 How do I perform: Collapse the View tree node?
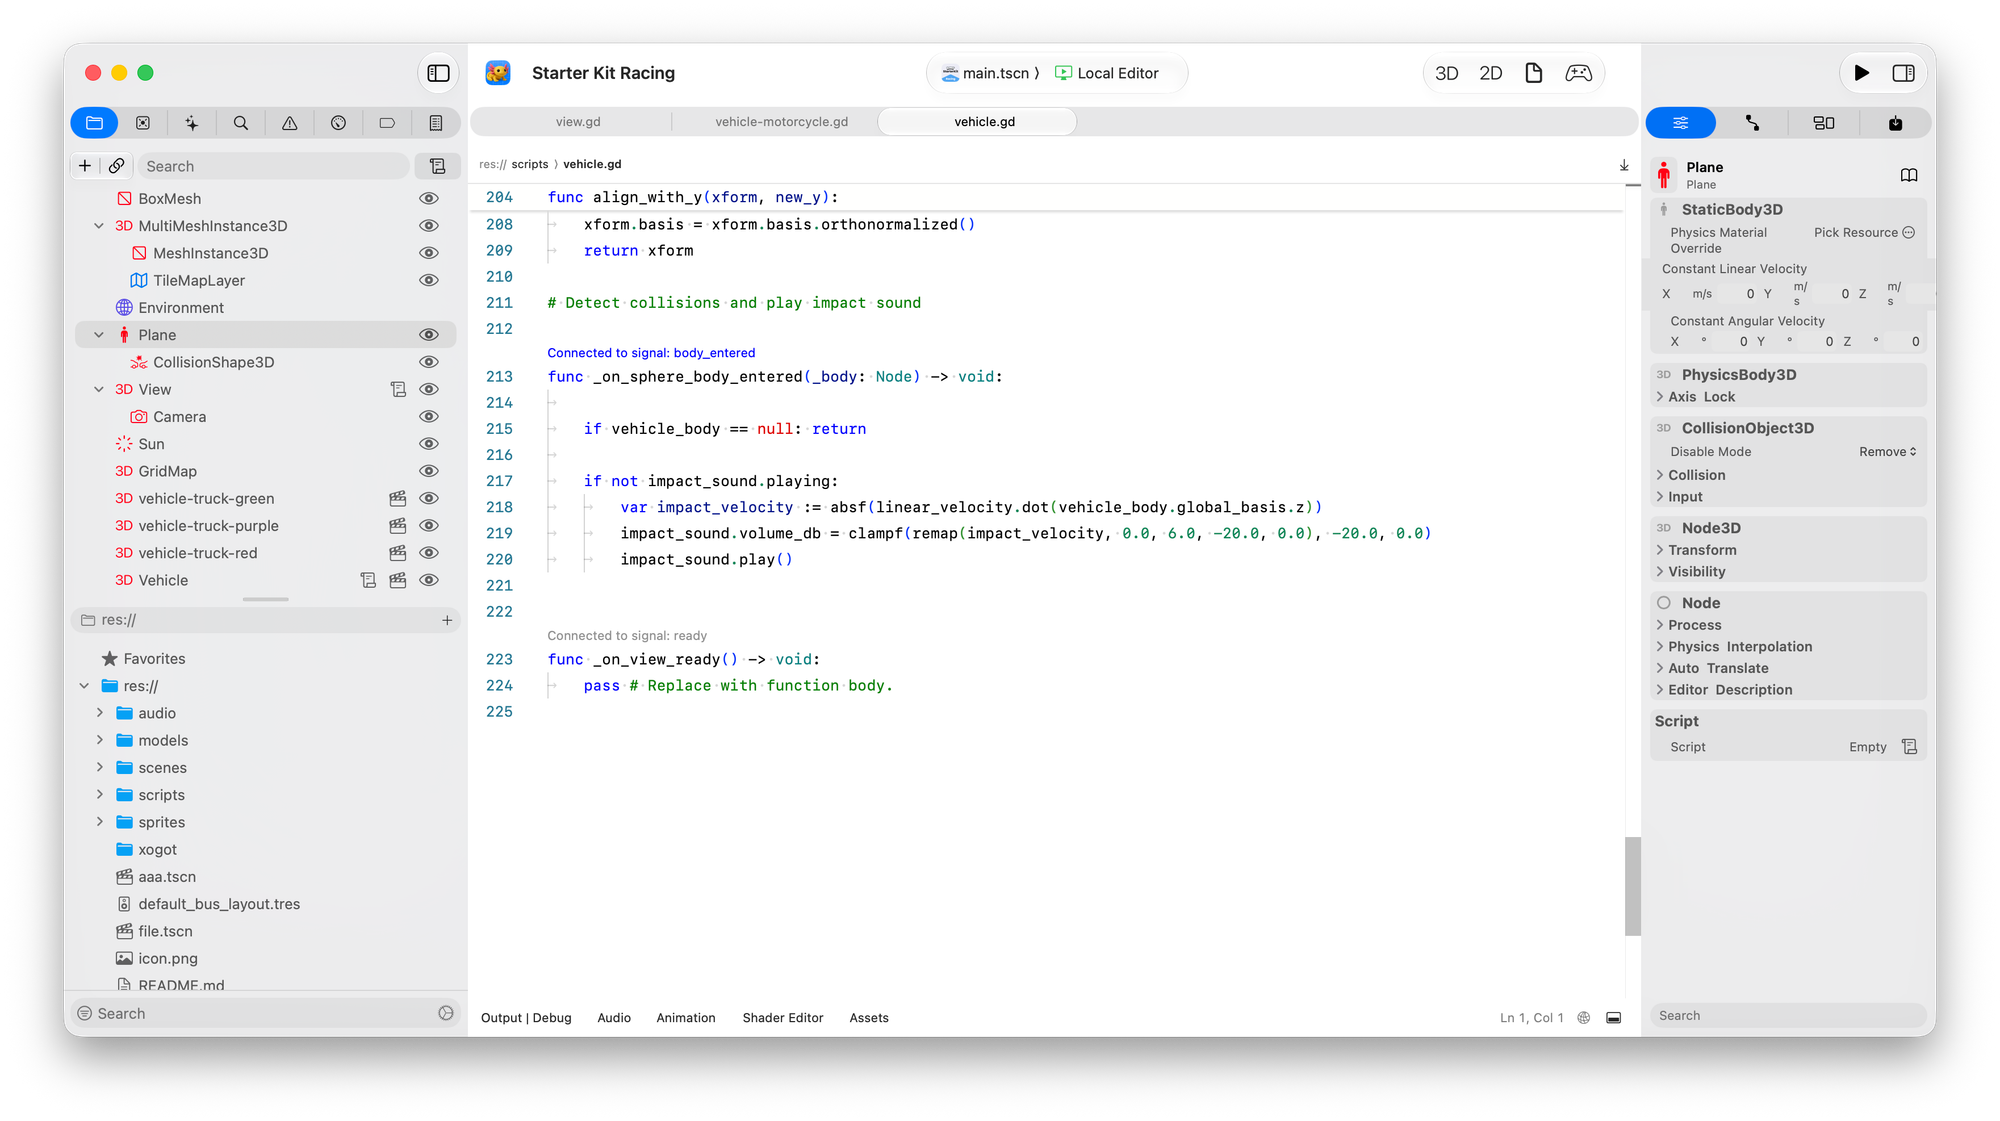click(x=99, y=389)
